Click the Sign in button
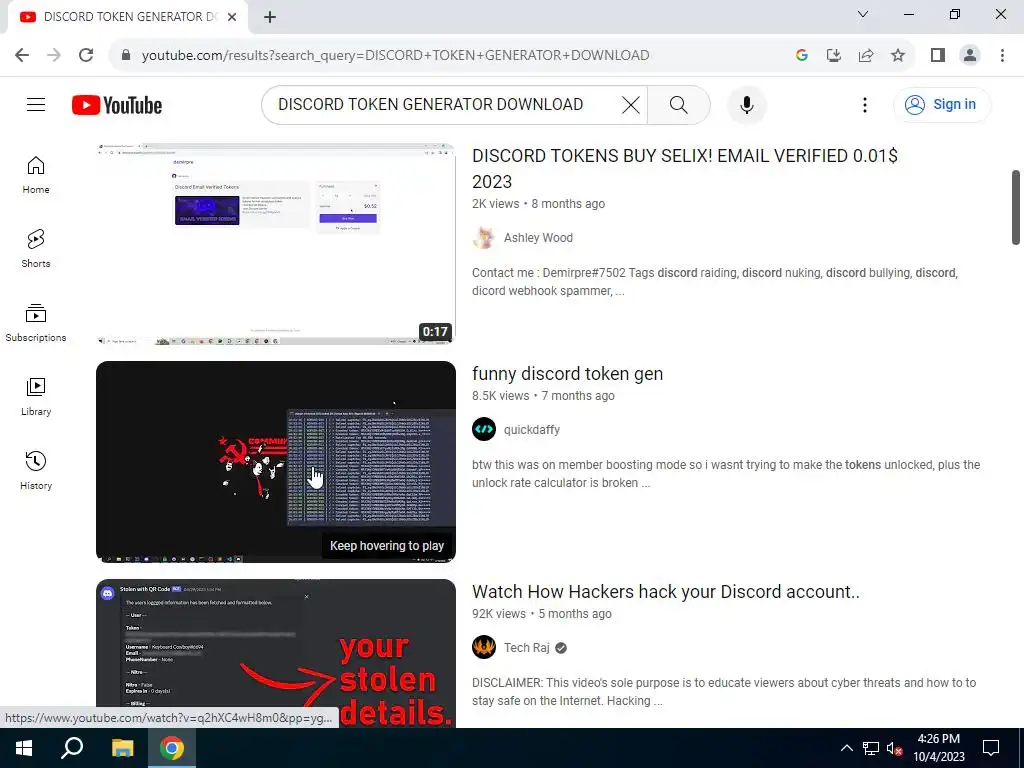This screenshot has height=768, width=1024. point(942,104)
